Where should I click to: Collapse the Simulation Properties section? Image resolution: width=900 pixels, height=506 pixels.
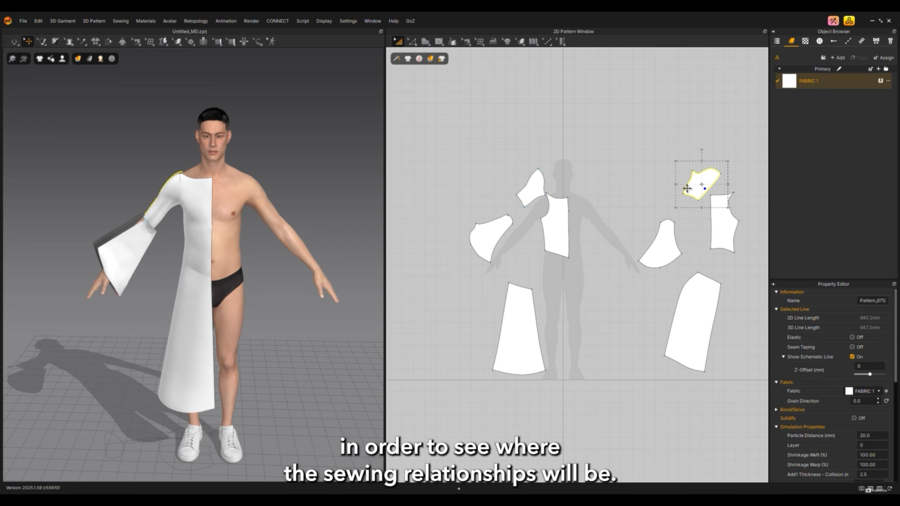777,427
